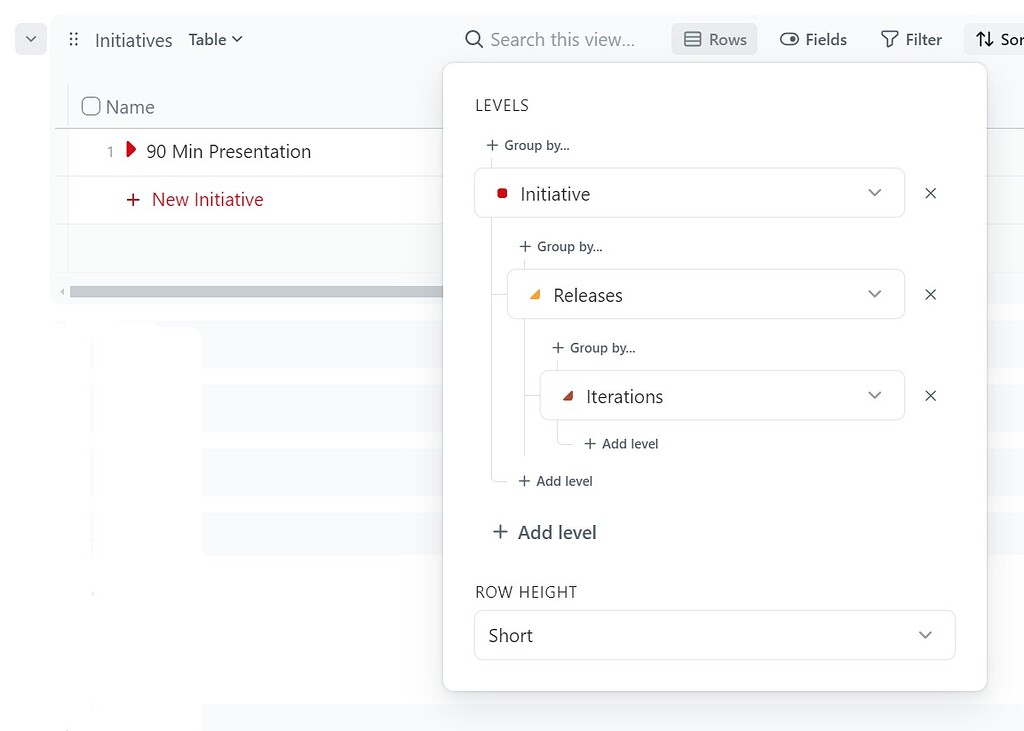Click Add level at the panel bottom
The height and width of the screenshot is (731, 1024).
pos(543,532)
